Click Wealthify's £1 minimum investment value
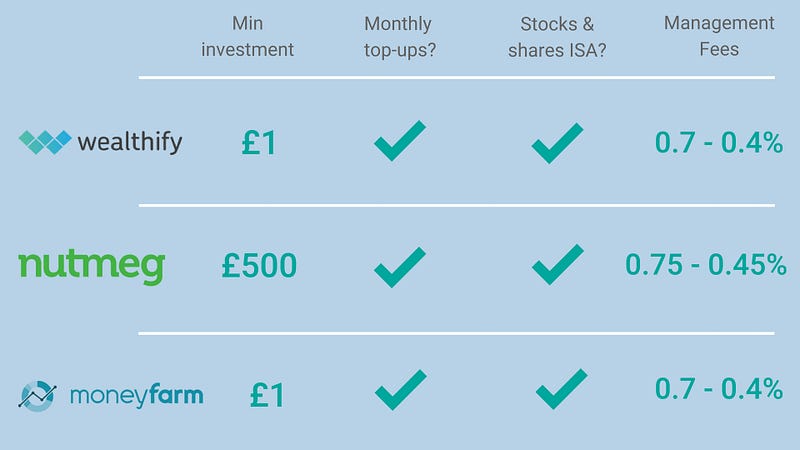 [259, 143]
